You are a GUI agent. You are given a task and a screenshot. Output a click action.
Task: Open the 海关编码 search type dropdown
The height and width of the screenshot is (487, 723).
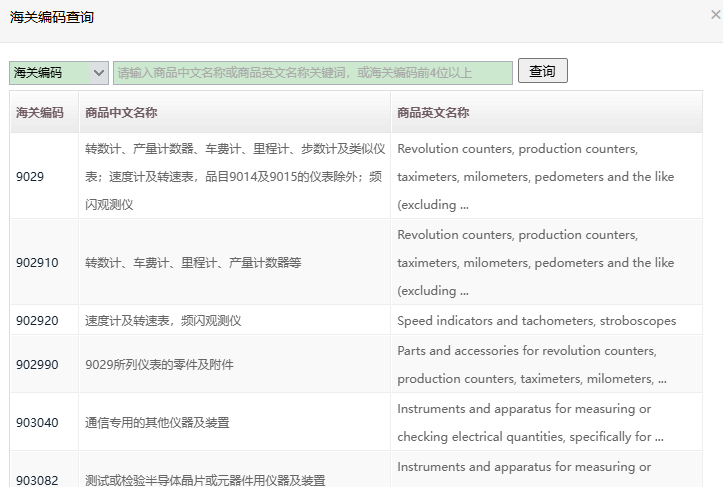pyautogui.click(x=59, y=73)
